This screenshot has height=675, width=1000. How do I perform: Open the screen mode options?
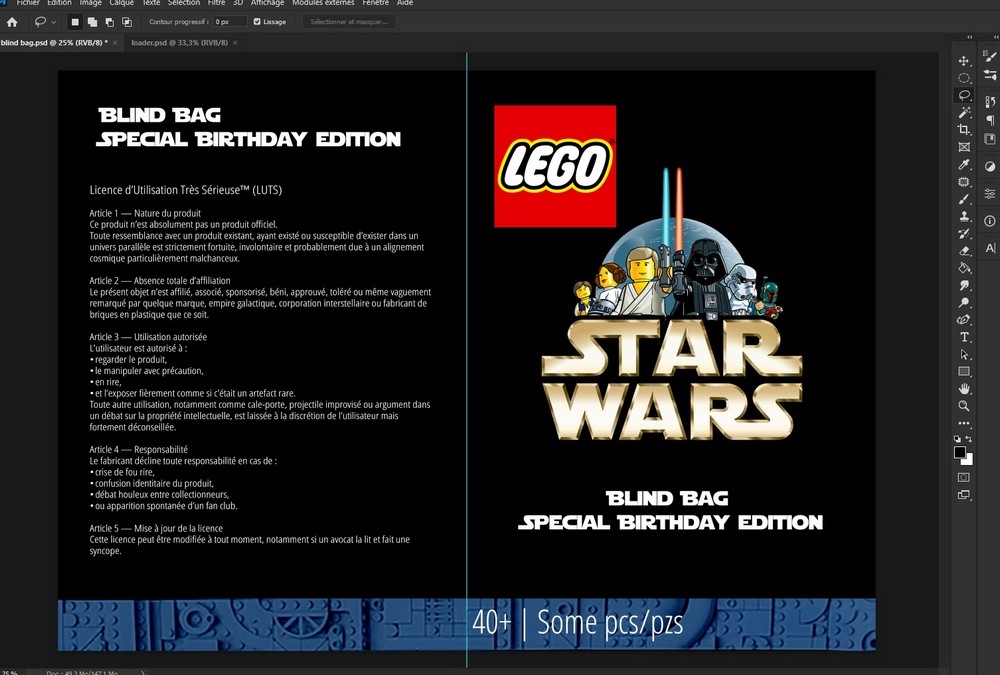[964, 495]
